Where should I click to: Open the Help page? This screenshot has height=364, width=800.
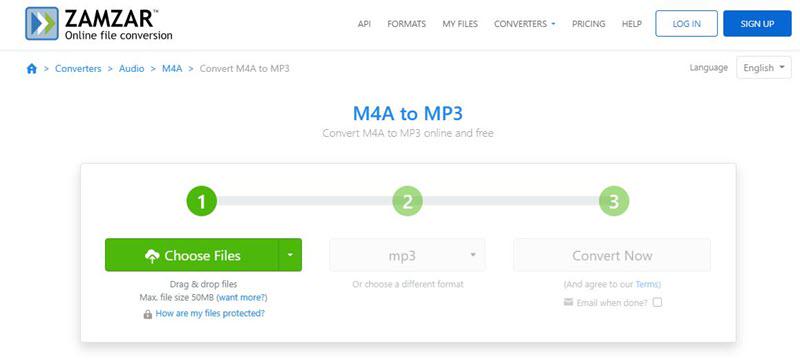(x=632, y=23)
